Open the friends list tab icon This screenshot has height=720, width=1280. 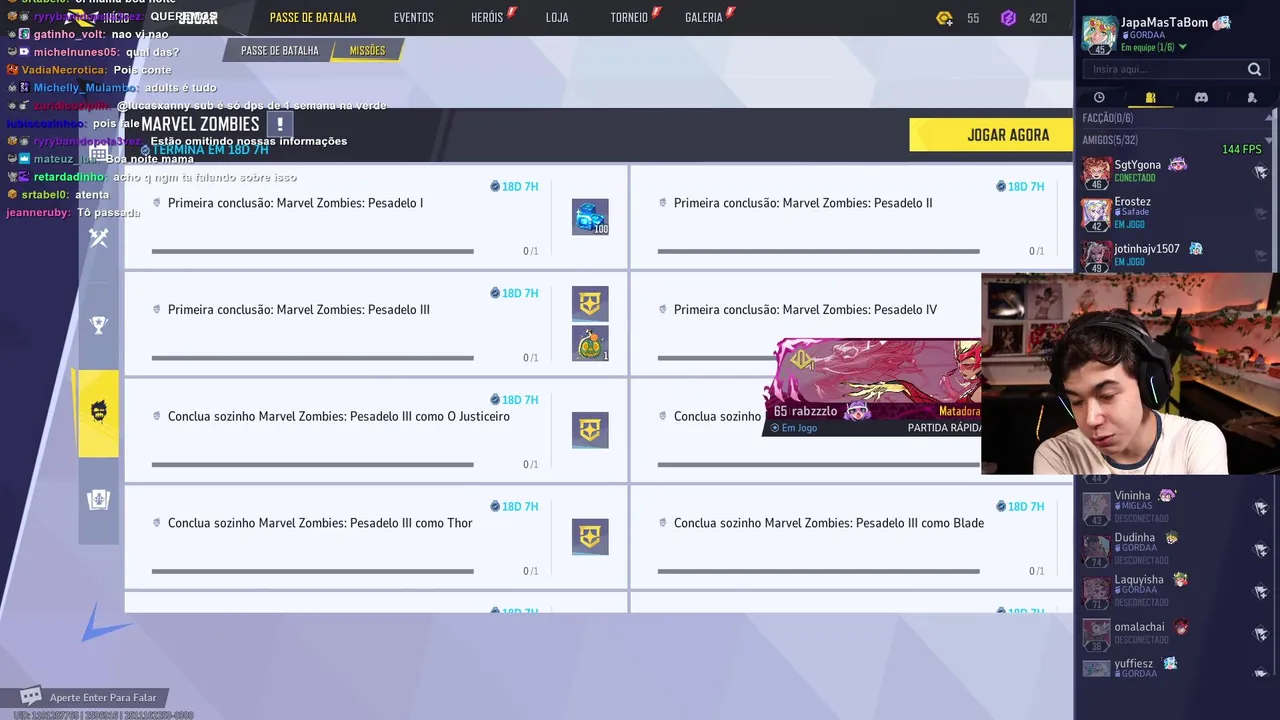click(x=1150, y=97)
